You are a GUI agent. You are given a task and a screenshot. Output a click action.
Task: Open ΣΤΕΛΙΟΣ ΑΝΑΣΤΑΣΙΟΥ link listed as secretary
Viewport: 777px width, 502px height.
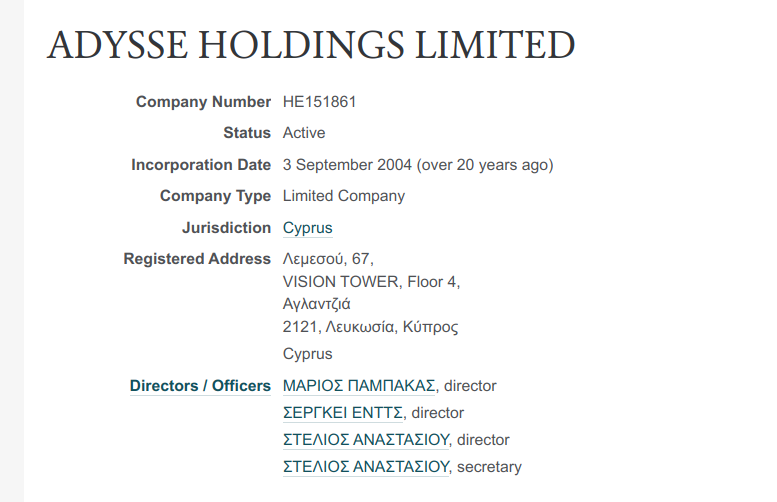pyautogui.click(x=366, y=467)
